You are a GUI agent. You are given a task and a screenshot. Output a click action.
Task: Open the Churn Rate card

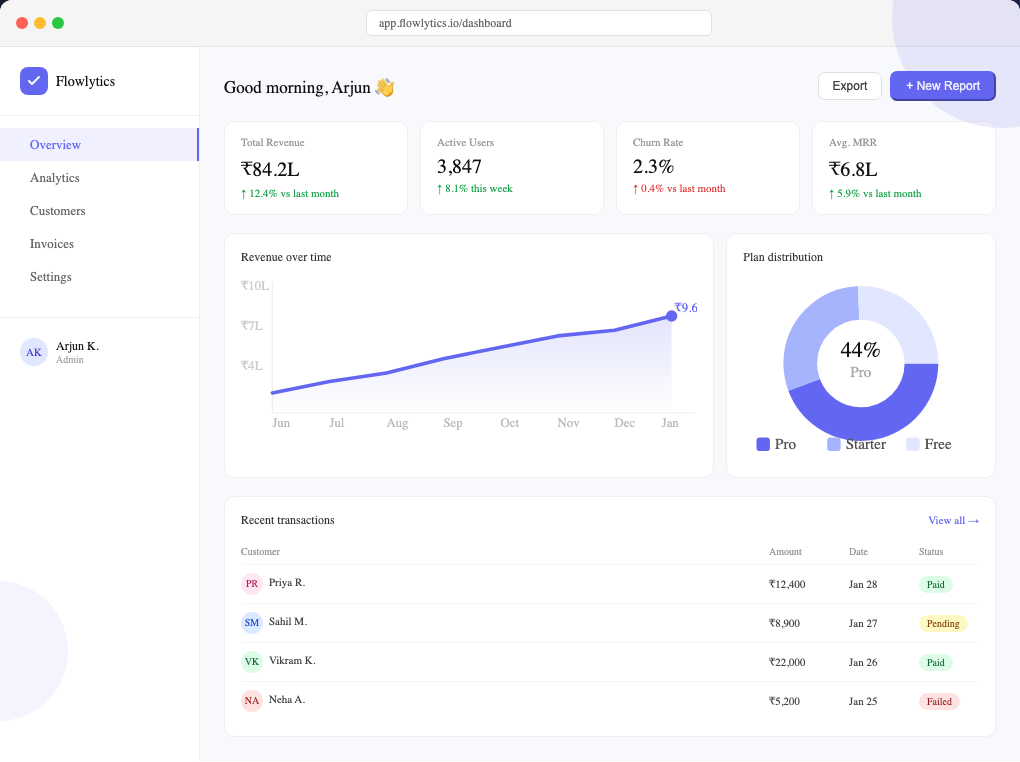pyautogui.click(x=708, y=168)
